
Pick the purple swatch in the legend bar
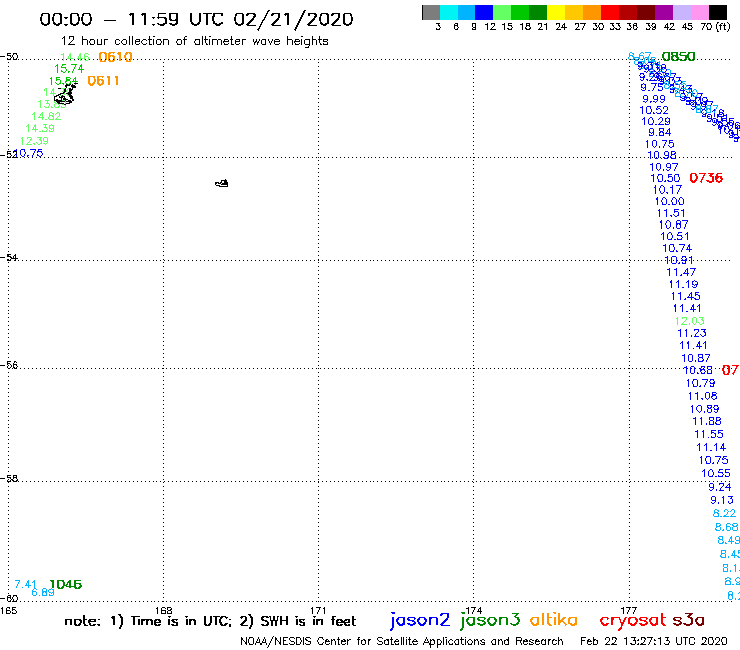coord(664,12)
